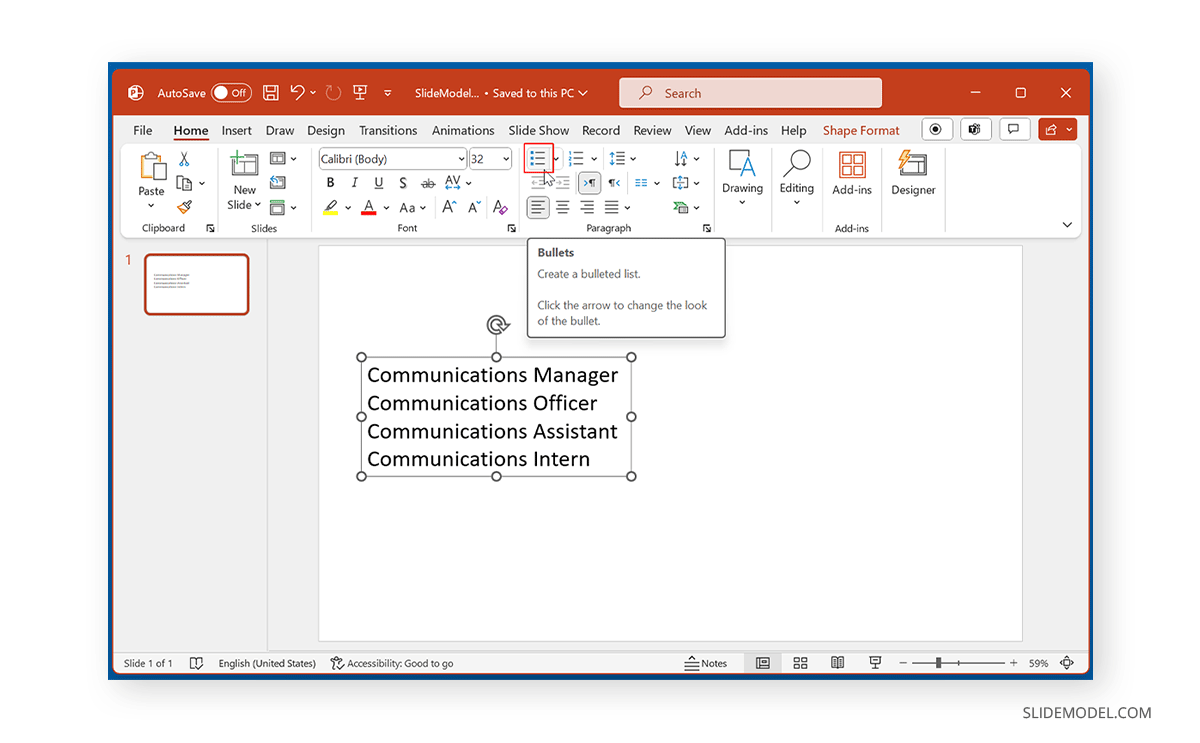Select the Increase Font Size icon

(449, 207)
